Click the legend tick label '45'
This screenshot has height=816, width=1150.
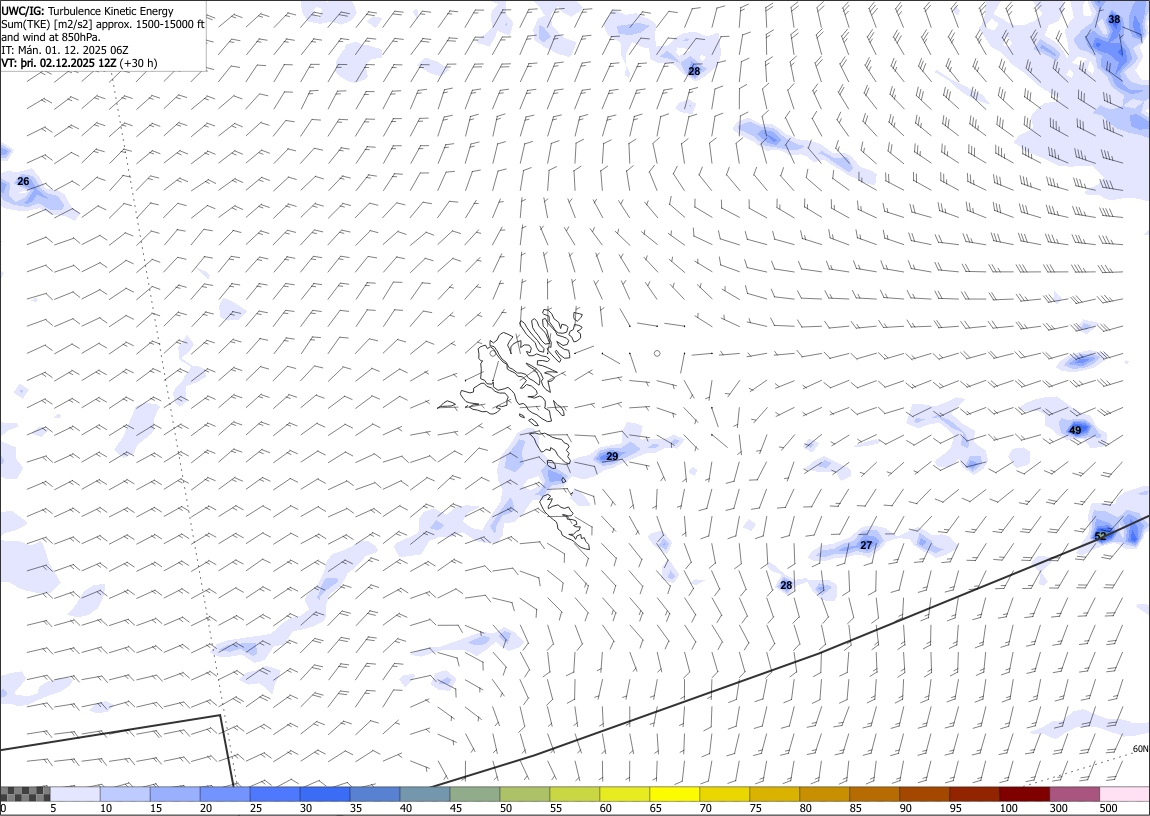455,808
